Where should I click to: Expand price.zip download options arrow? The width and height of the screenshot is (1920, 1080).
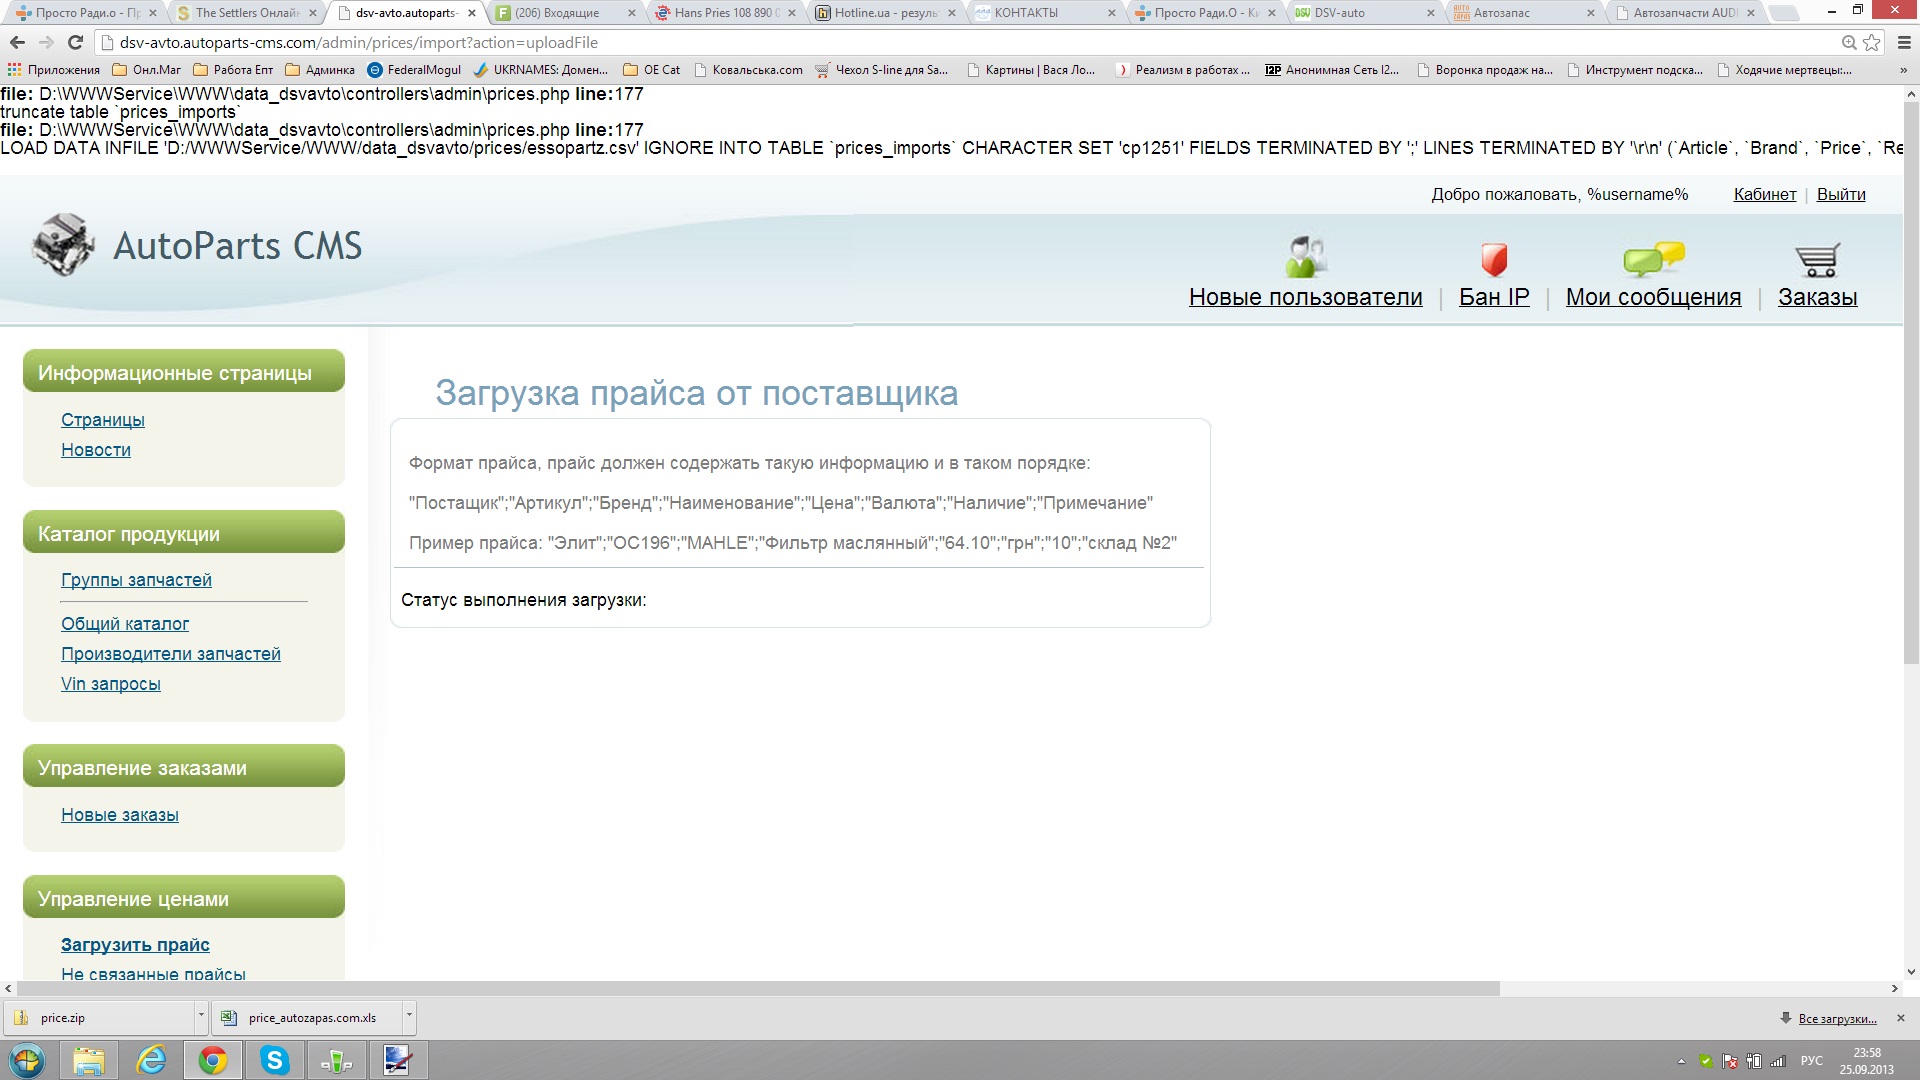pyautogui.click(x=201, y=1017)
